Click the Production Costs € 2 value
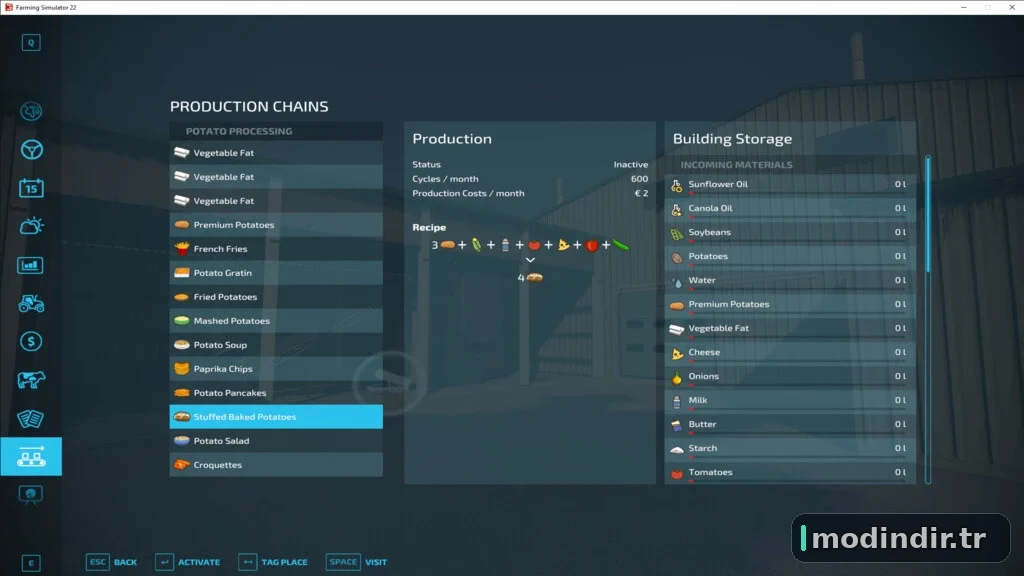Viewport: 1024px width, 576px height. [641, 193]
